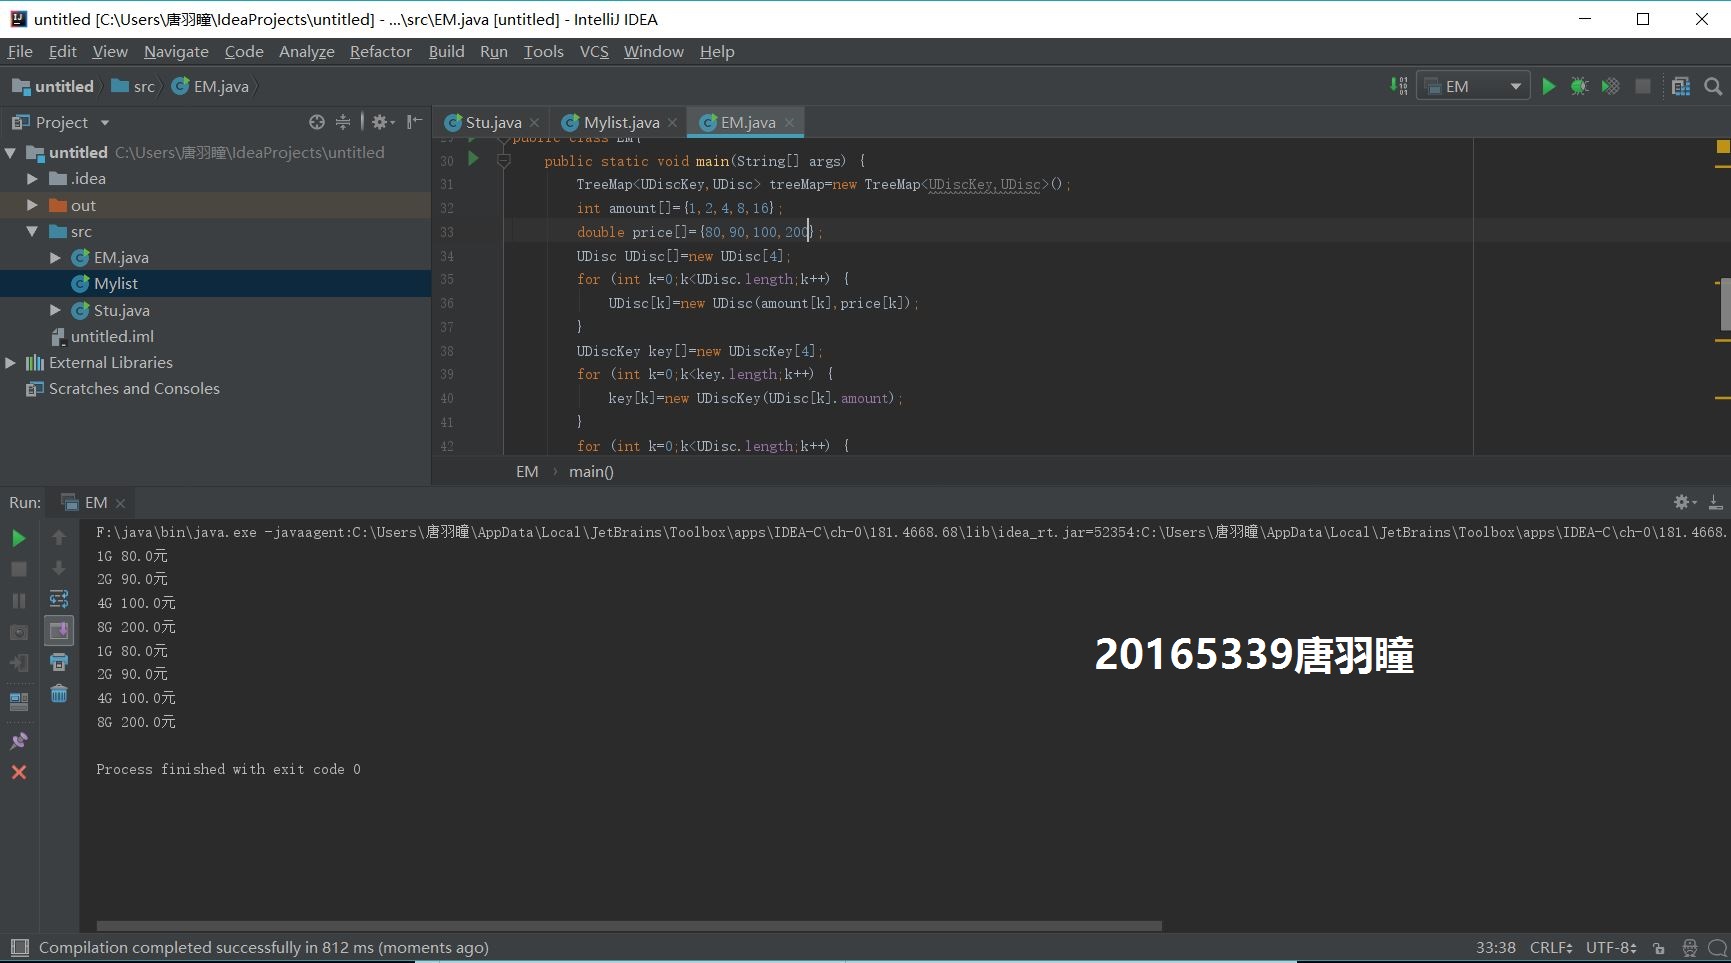Click main() breadcrumb below editor
The width and height of the screenshot is (1731, 963).
pos(591,472)
